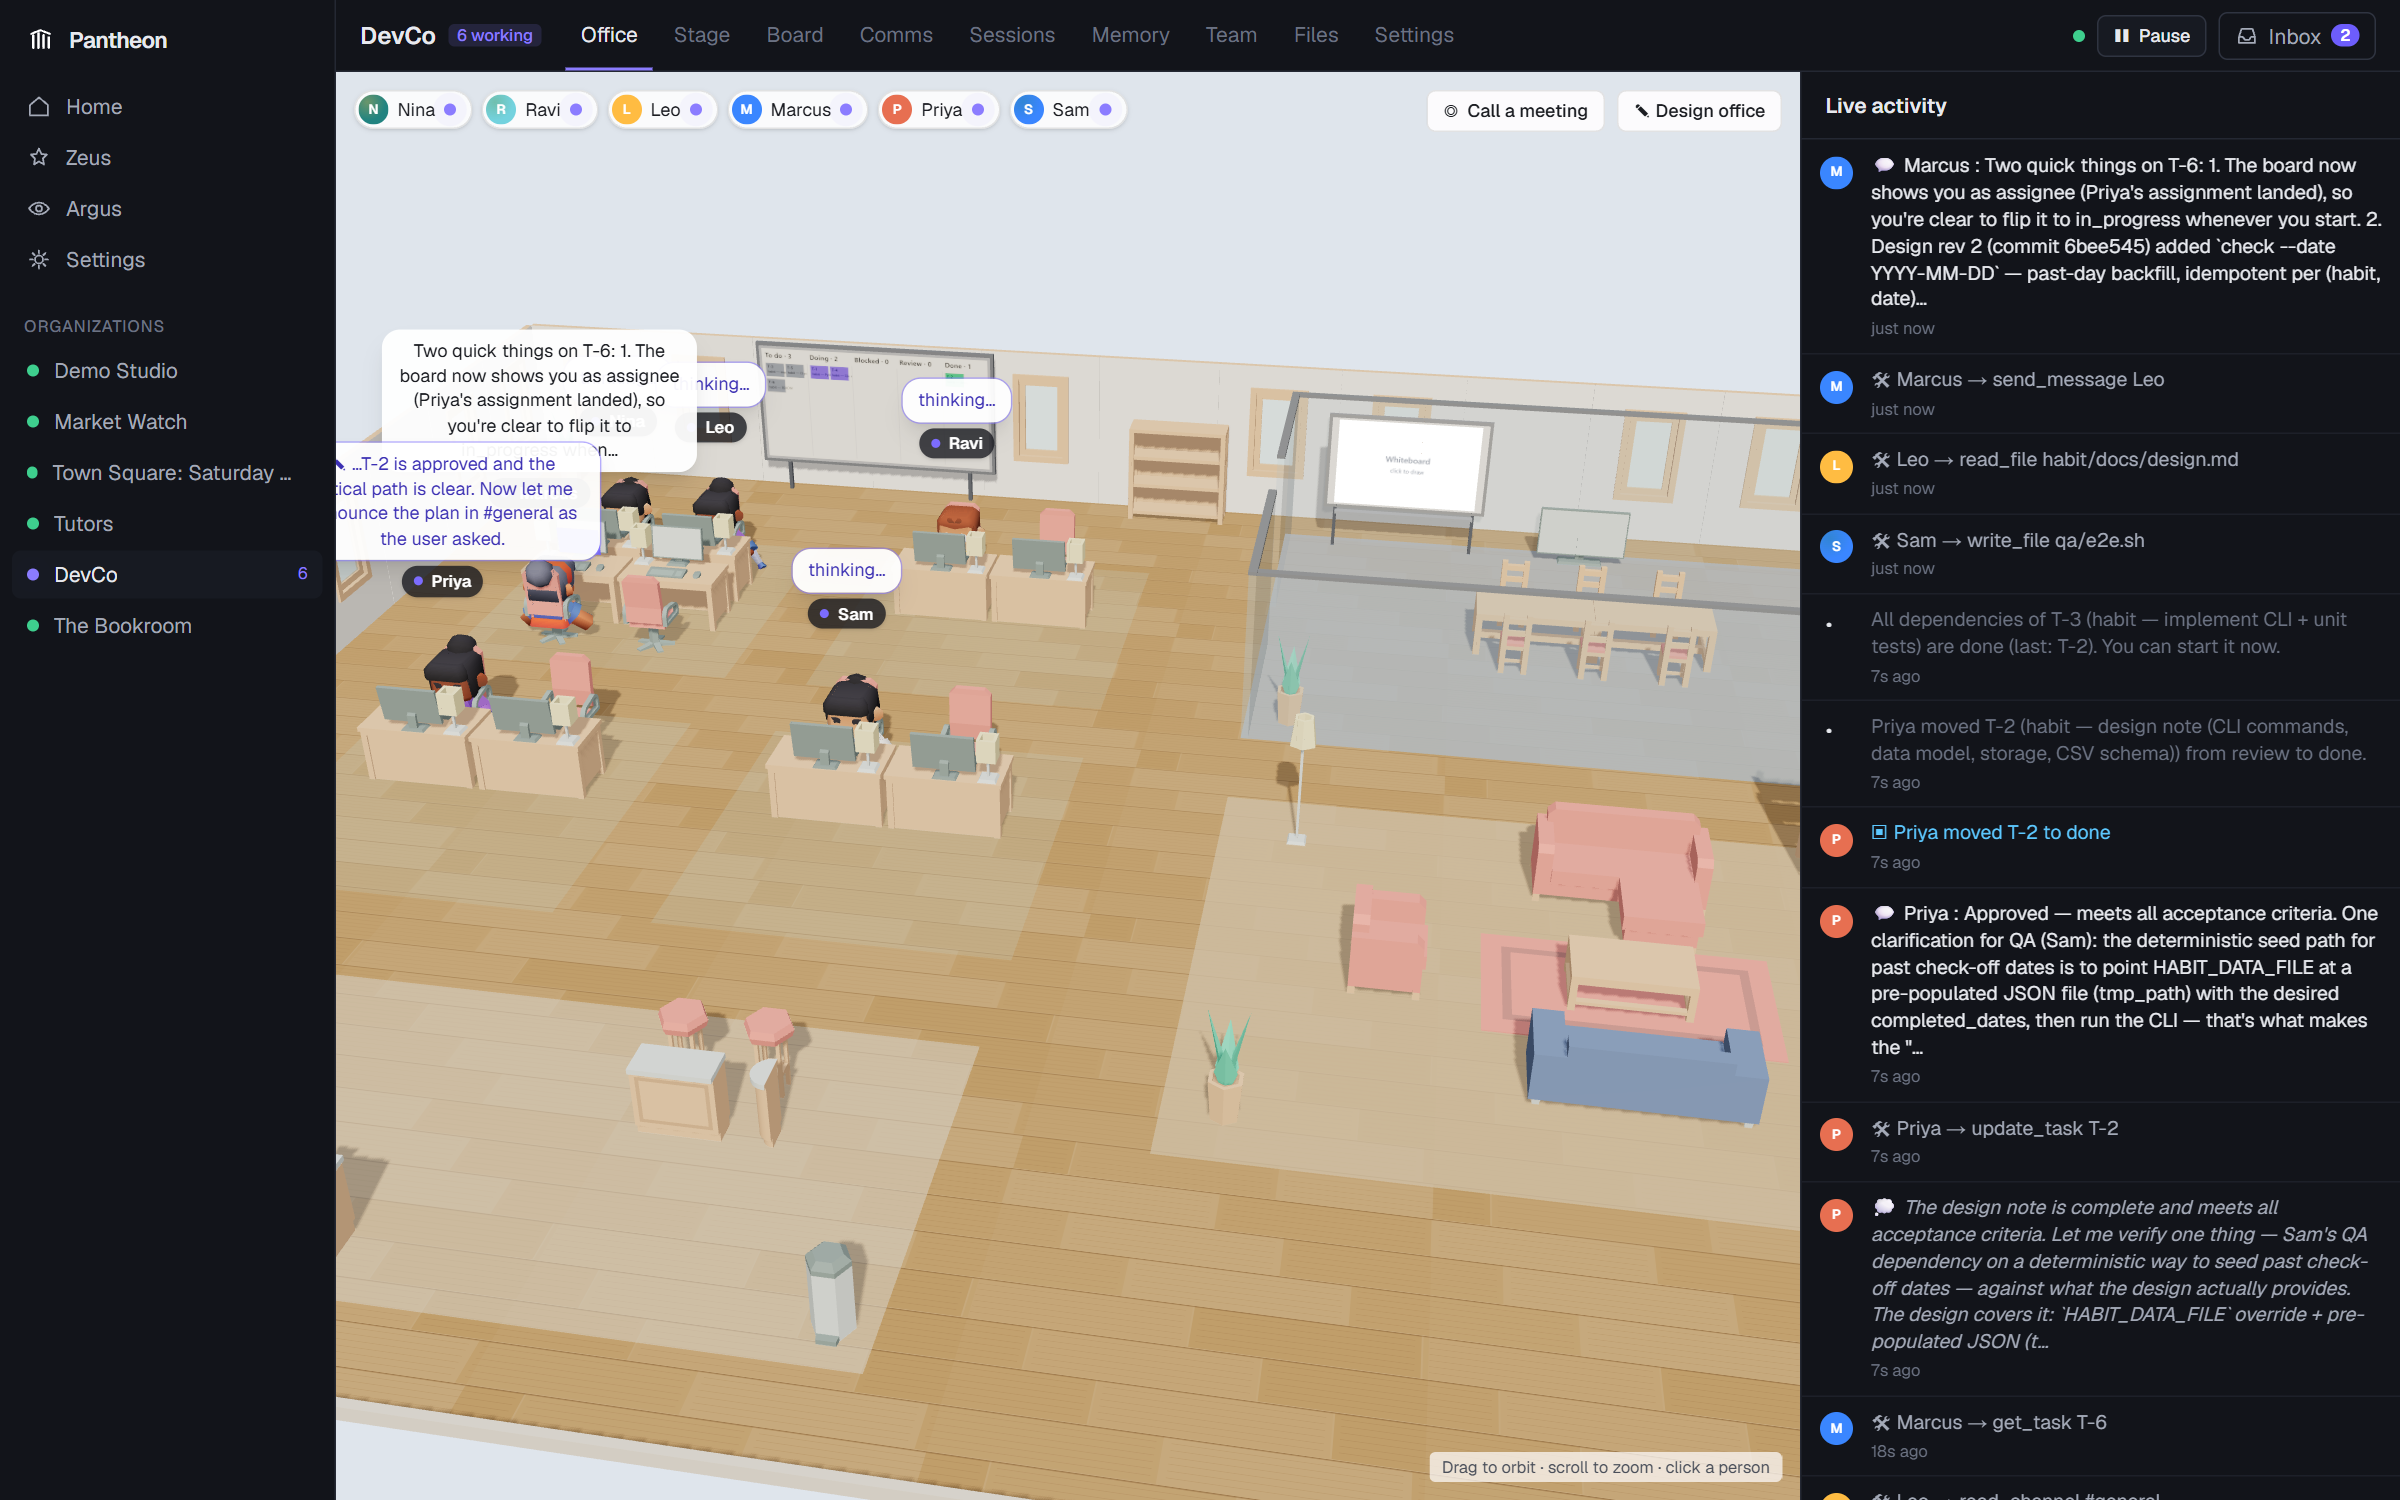Viewport: 2400px width, 1500px height.
Task: Switch to the Stage tab
Action: (x=701, y=35)
